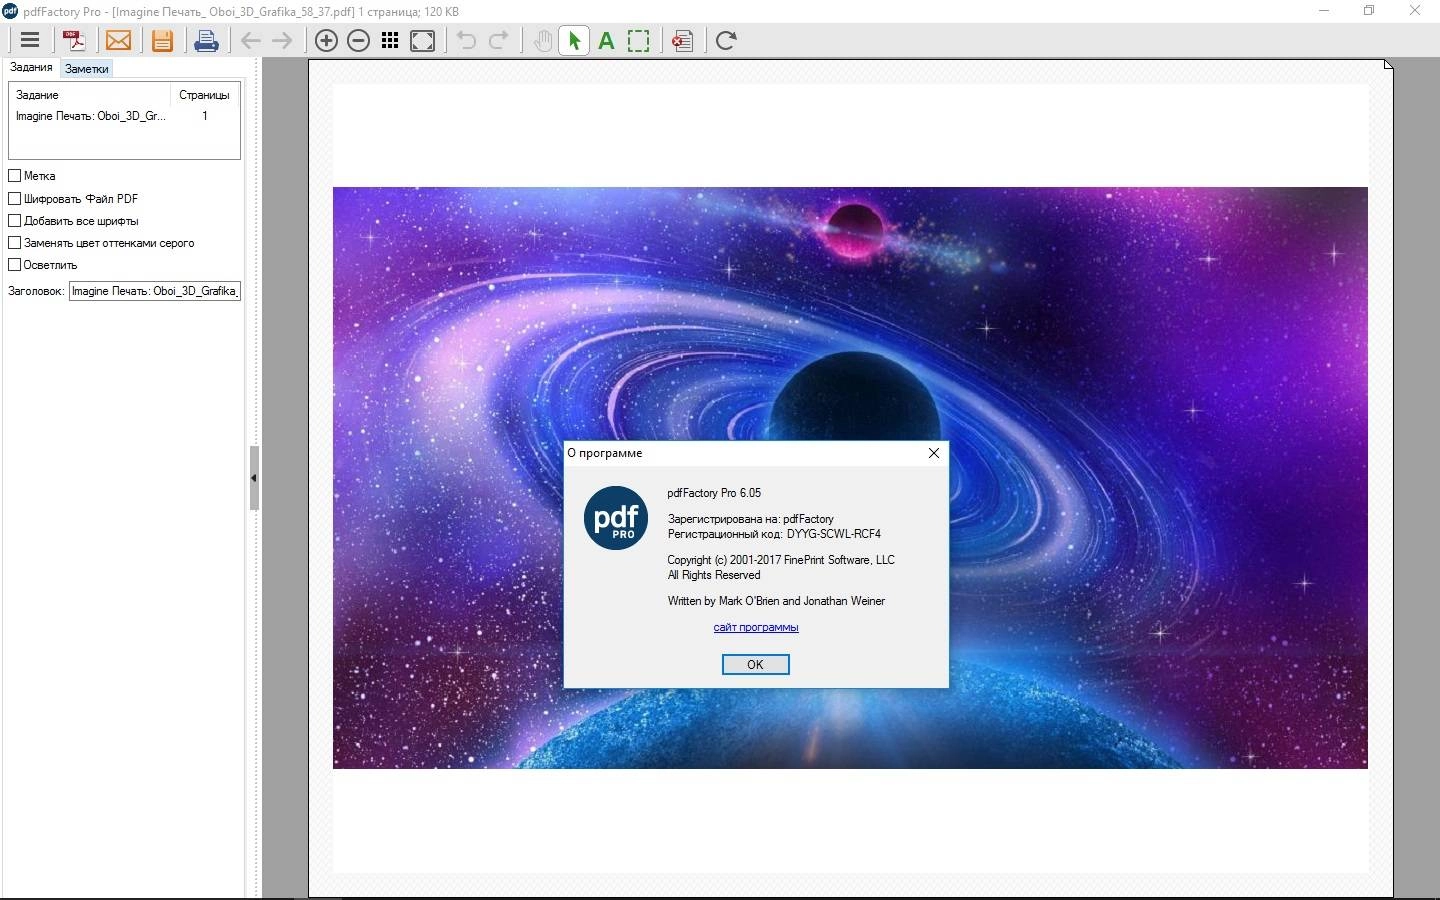The width and height of the screenshot is (1440, 900).
Task: Click the print icon in toolbar
Action: coord(206,40)
